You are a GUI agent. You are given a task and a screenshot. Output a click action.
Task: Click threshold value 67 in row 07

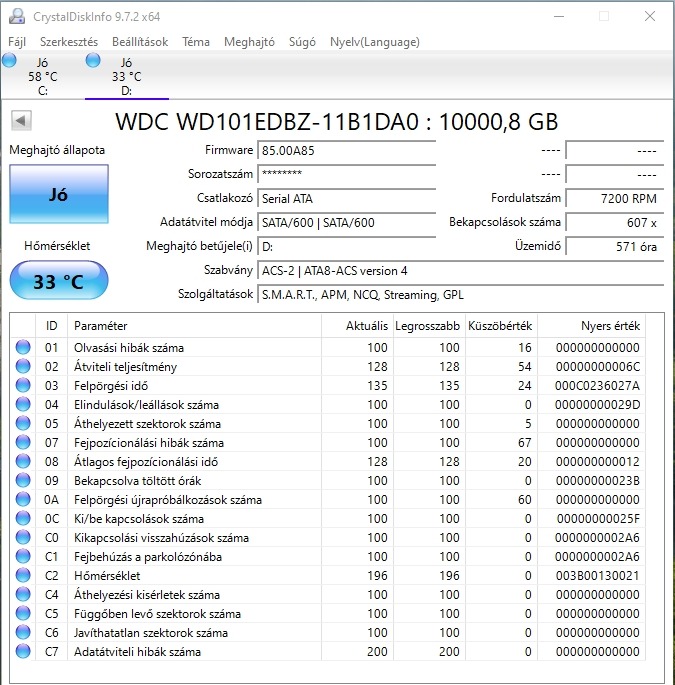click(x=525, y=442)
